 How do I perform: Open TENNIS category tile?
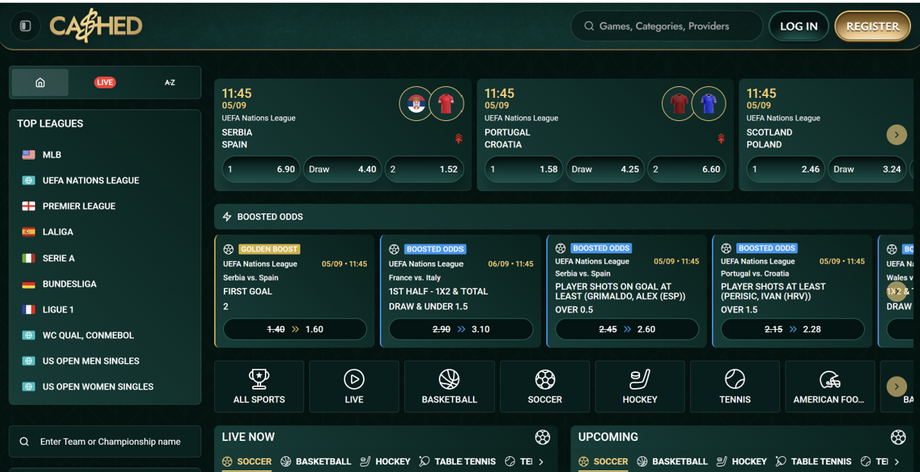point(735,387)
